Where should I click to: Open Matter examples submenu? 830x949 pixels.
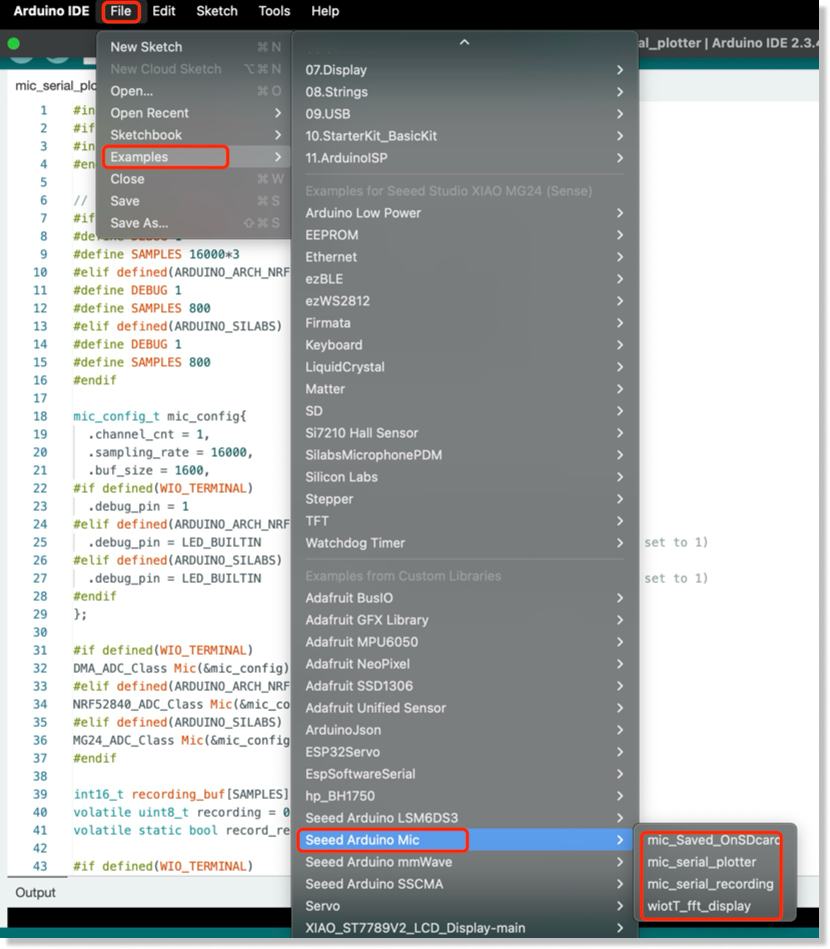pyautogui.click(x=464, y=389)
